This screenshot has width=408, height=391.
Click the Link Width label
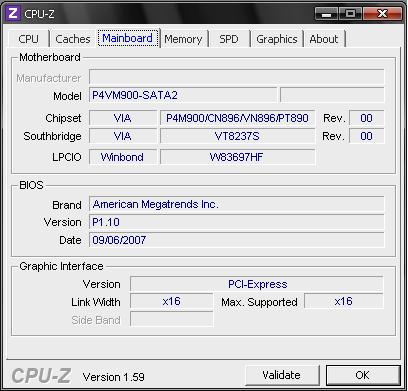tap(96, 302)
